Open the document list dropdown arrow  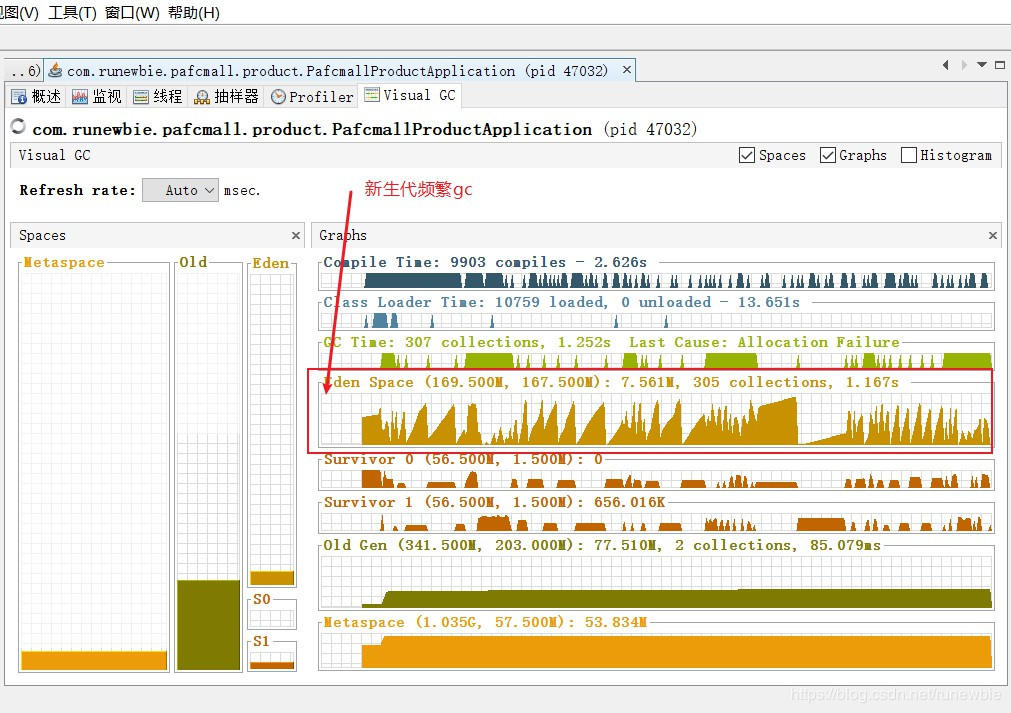[981, 64]
